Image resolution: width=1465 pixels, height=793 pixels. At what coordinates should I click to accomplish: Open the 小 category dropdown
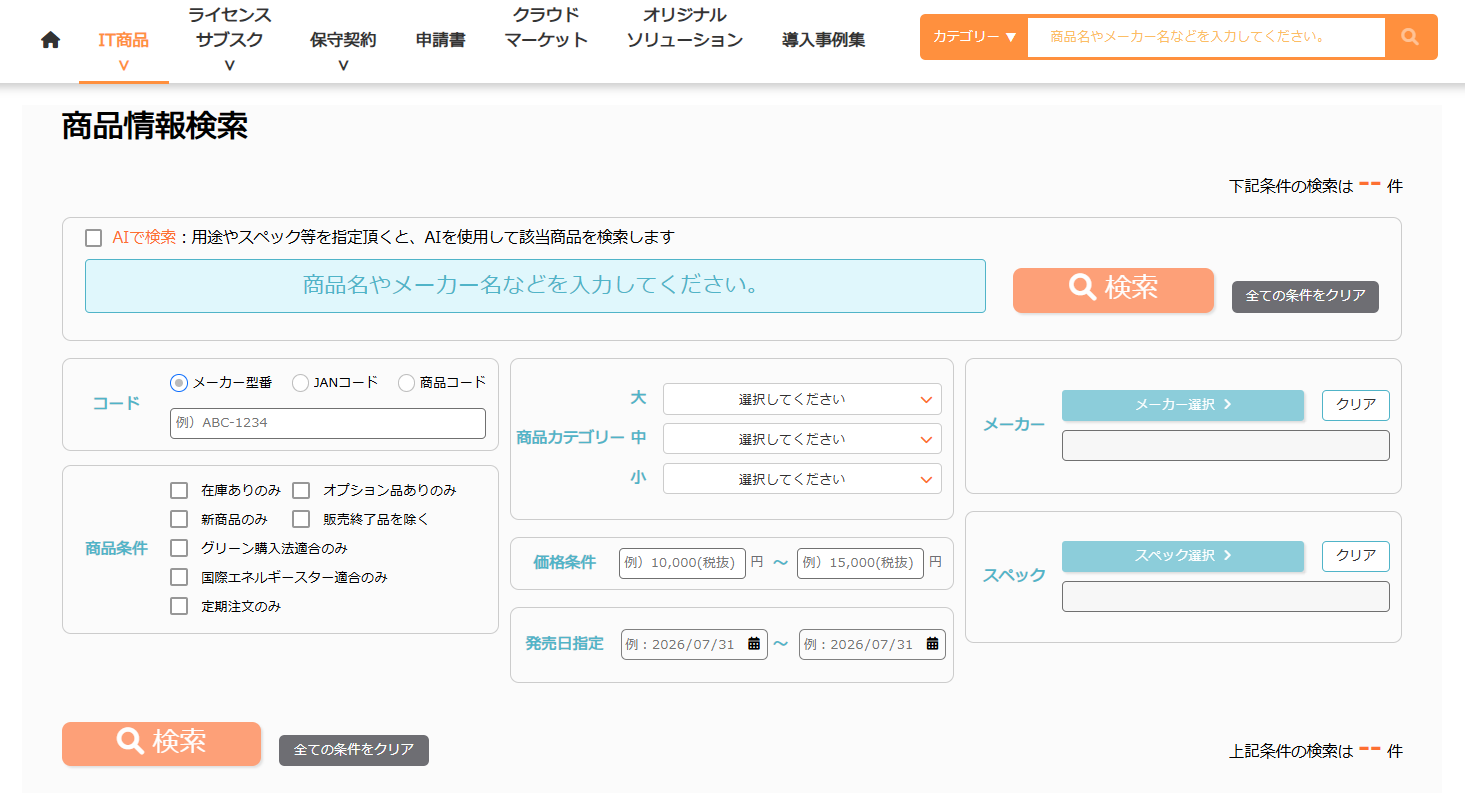point(802,479)
